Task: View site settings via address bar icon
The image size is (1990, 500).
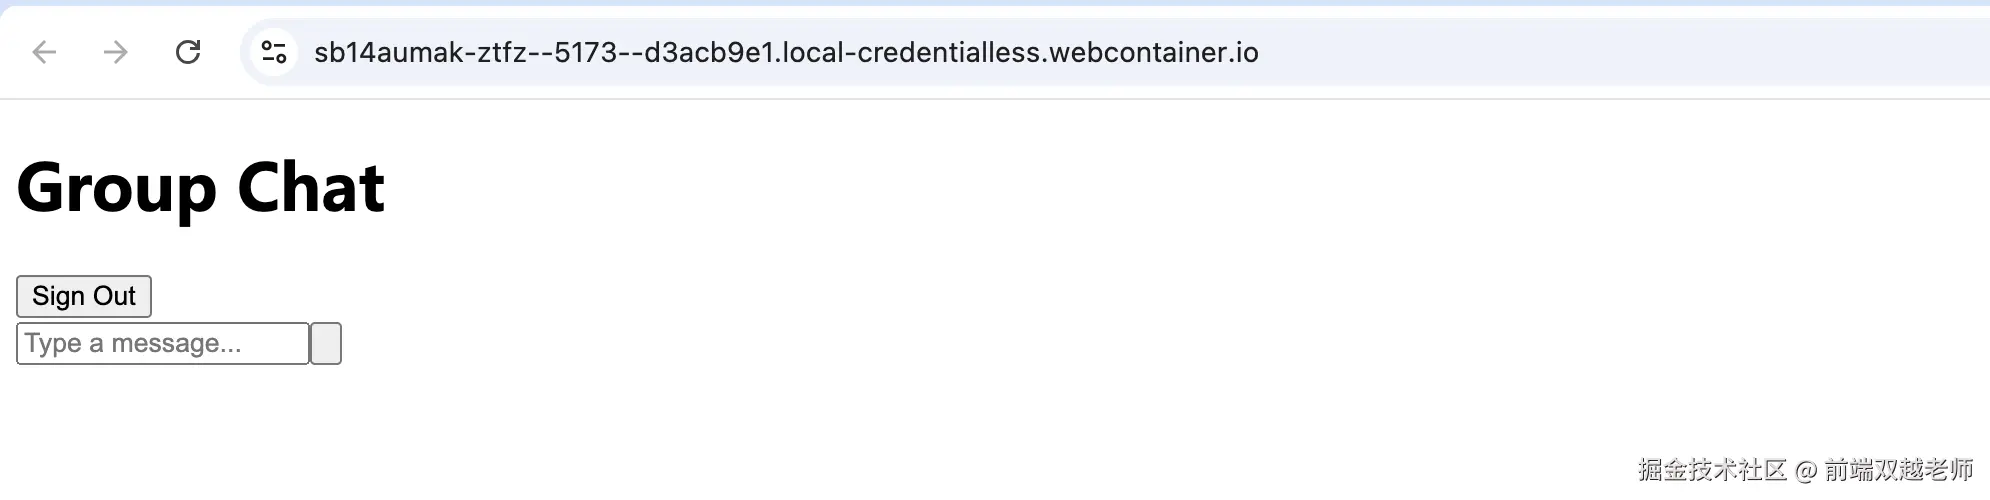Action: [x=274, y=52]
